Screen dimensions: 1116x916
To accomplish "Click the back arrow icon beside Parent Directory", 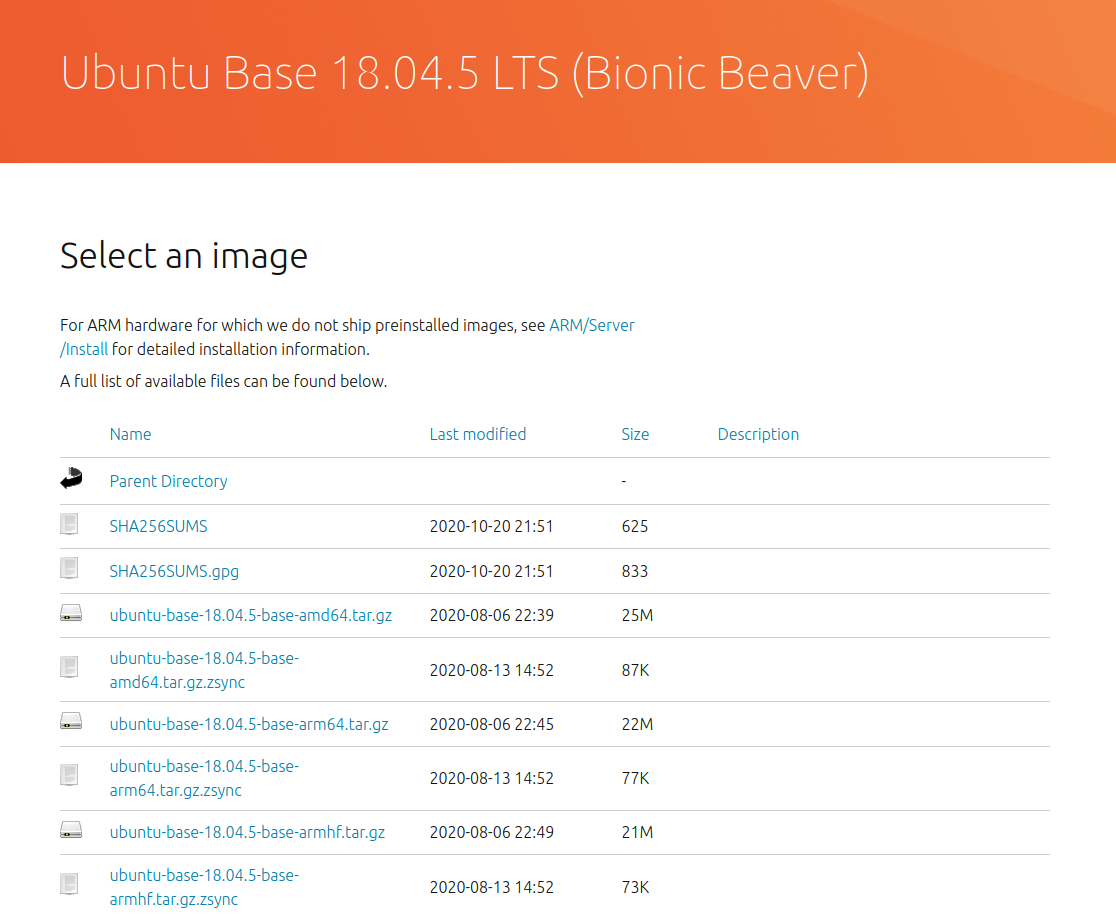I will 69,479.
